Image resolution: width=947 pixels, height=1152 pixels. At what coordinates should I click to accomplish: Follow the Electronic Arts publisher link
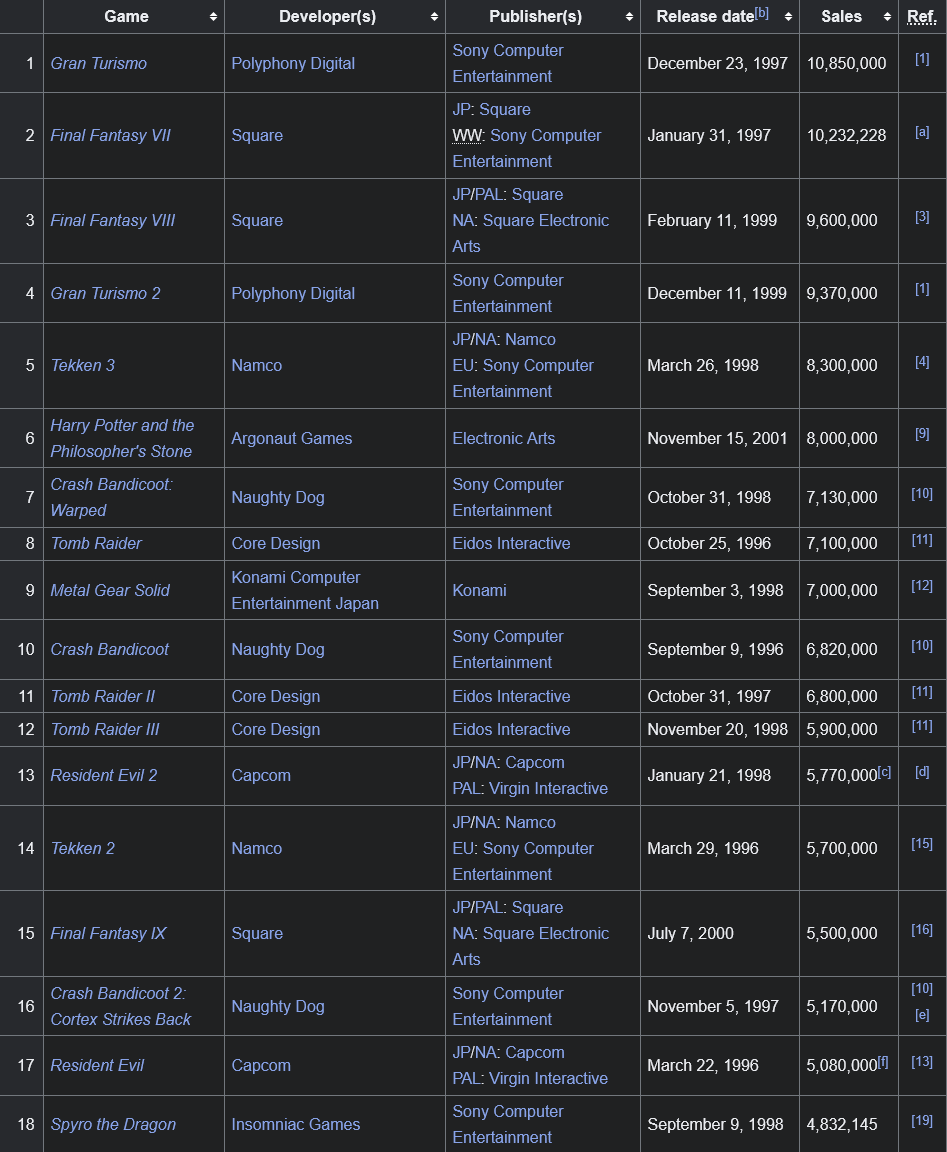point(504,438)
